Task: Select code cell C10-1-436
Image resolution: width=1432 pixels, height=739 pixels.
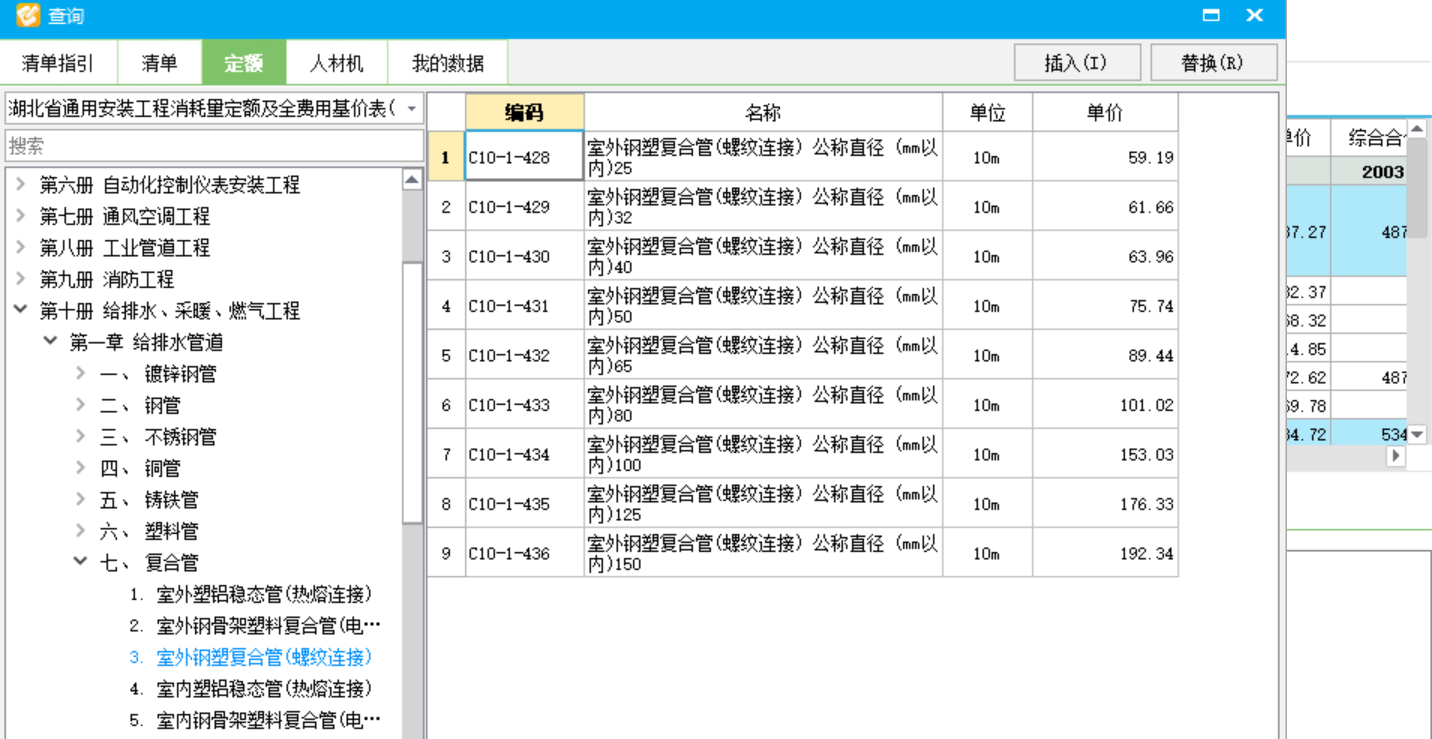Action: click(x=524, y=553)
